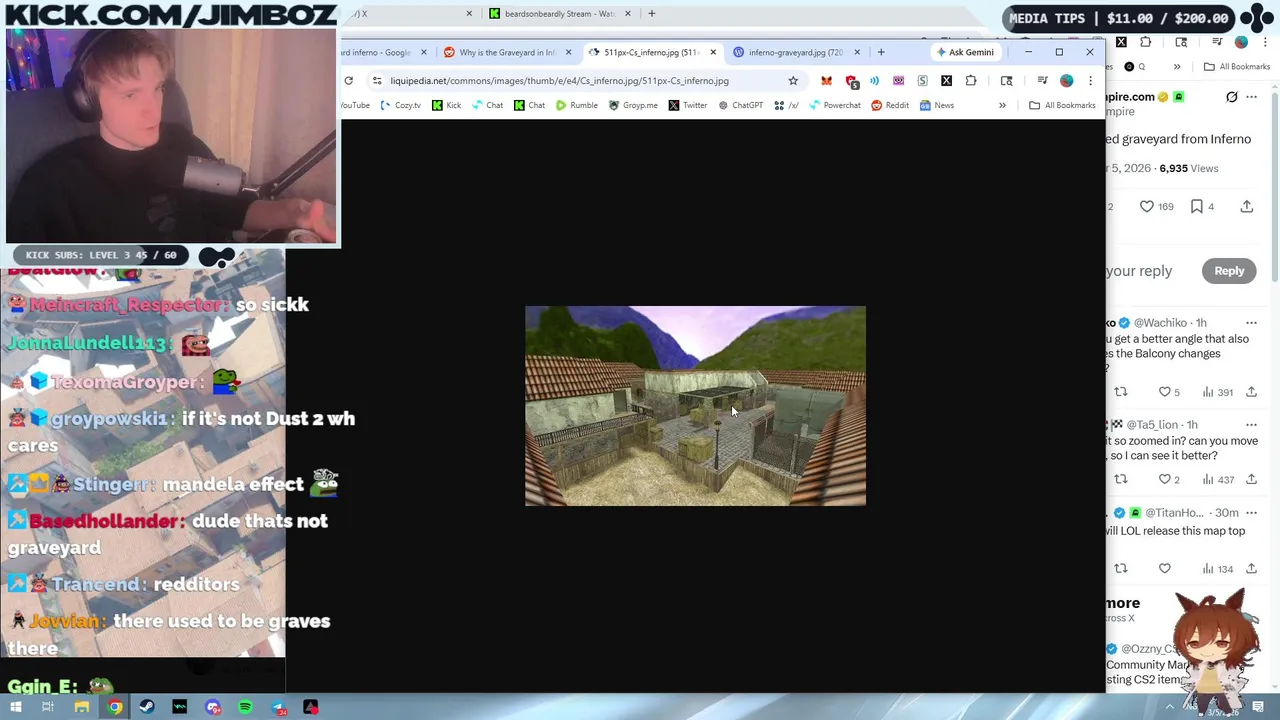Open All Bookmarks folder in back window

coord(1237,67)
